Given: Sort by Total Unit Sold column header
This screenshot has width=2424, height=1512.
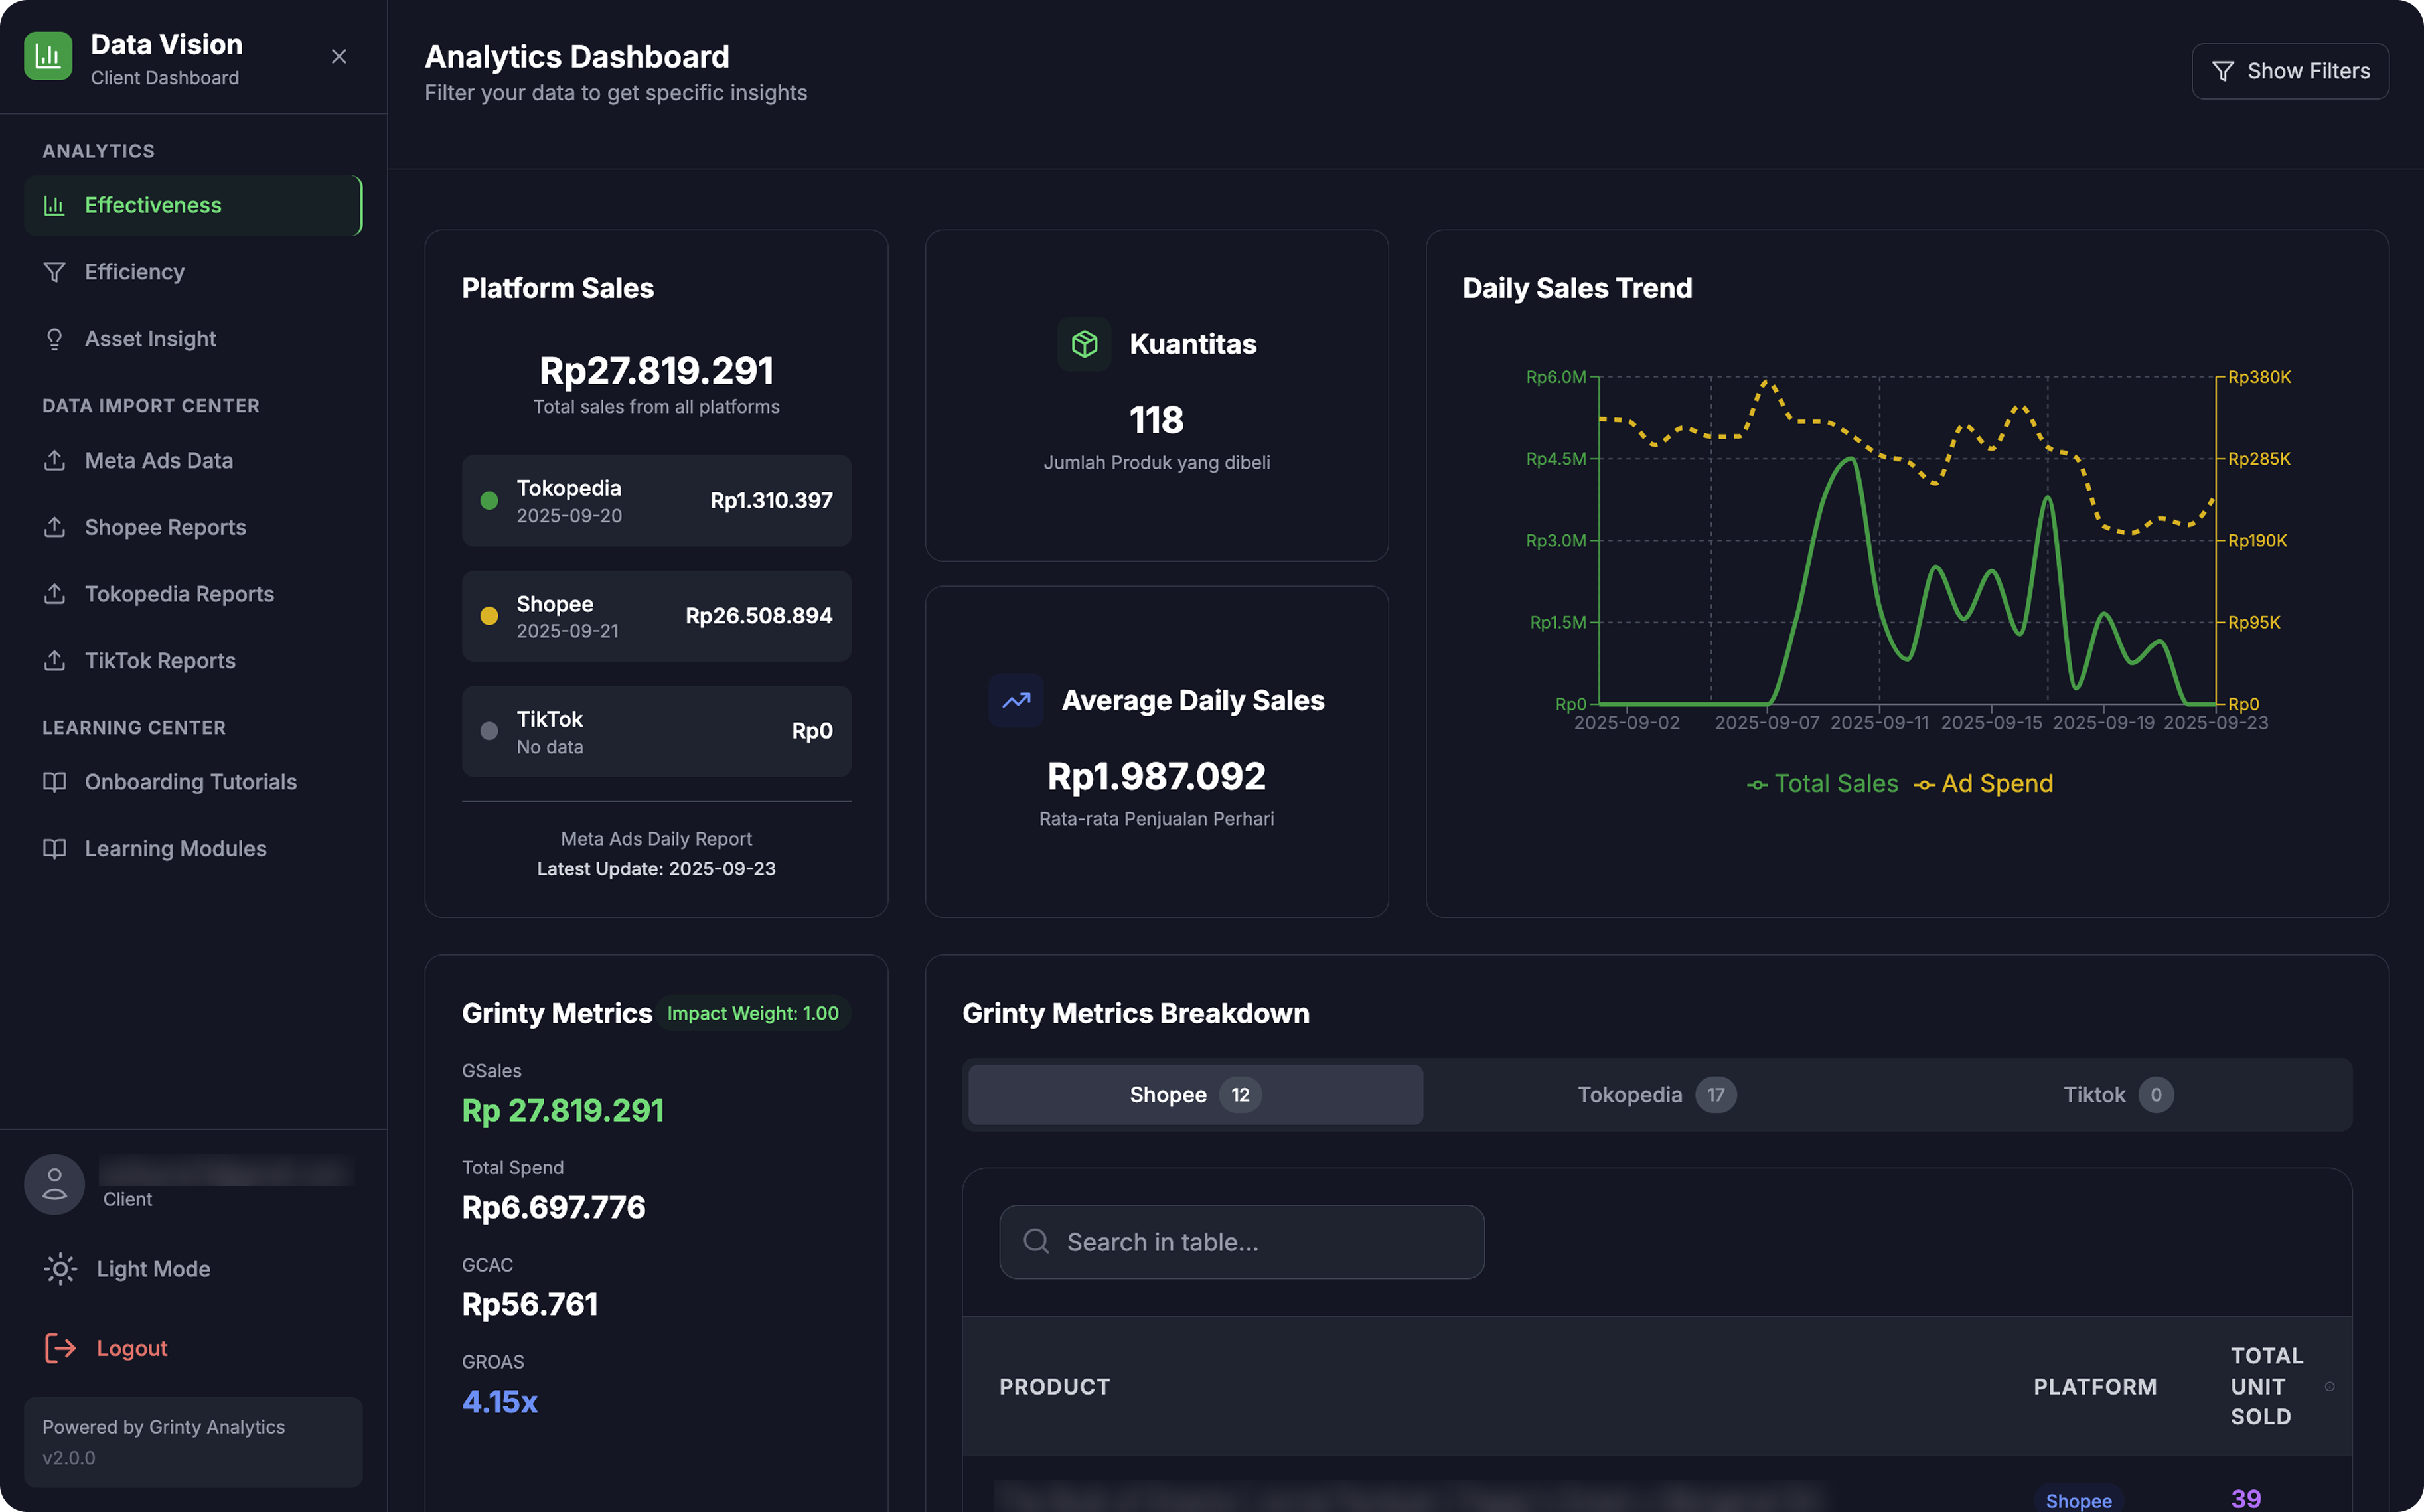Looking at the screenshot, I should [x=2266, y=1386].
